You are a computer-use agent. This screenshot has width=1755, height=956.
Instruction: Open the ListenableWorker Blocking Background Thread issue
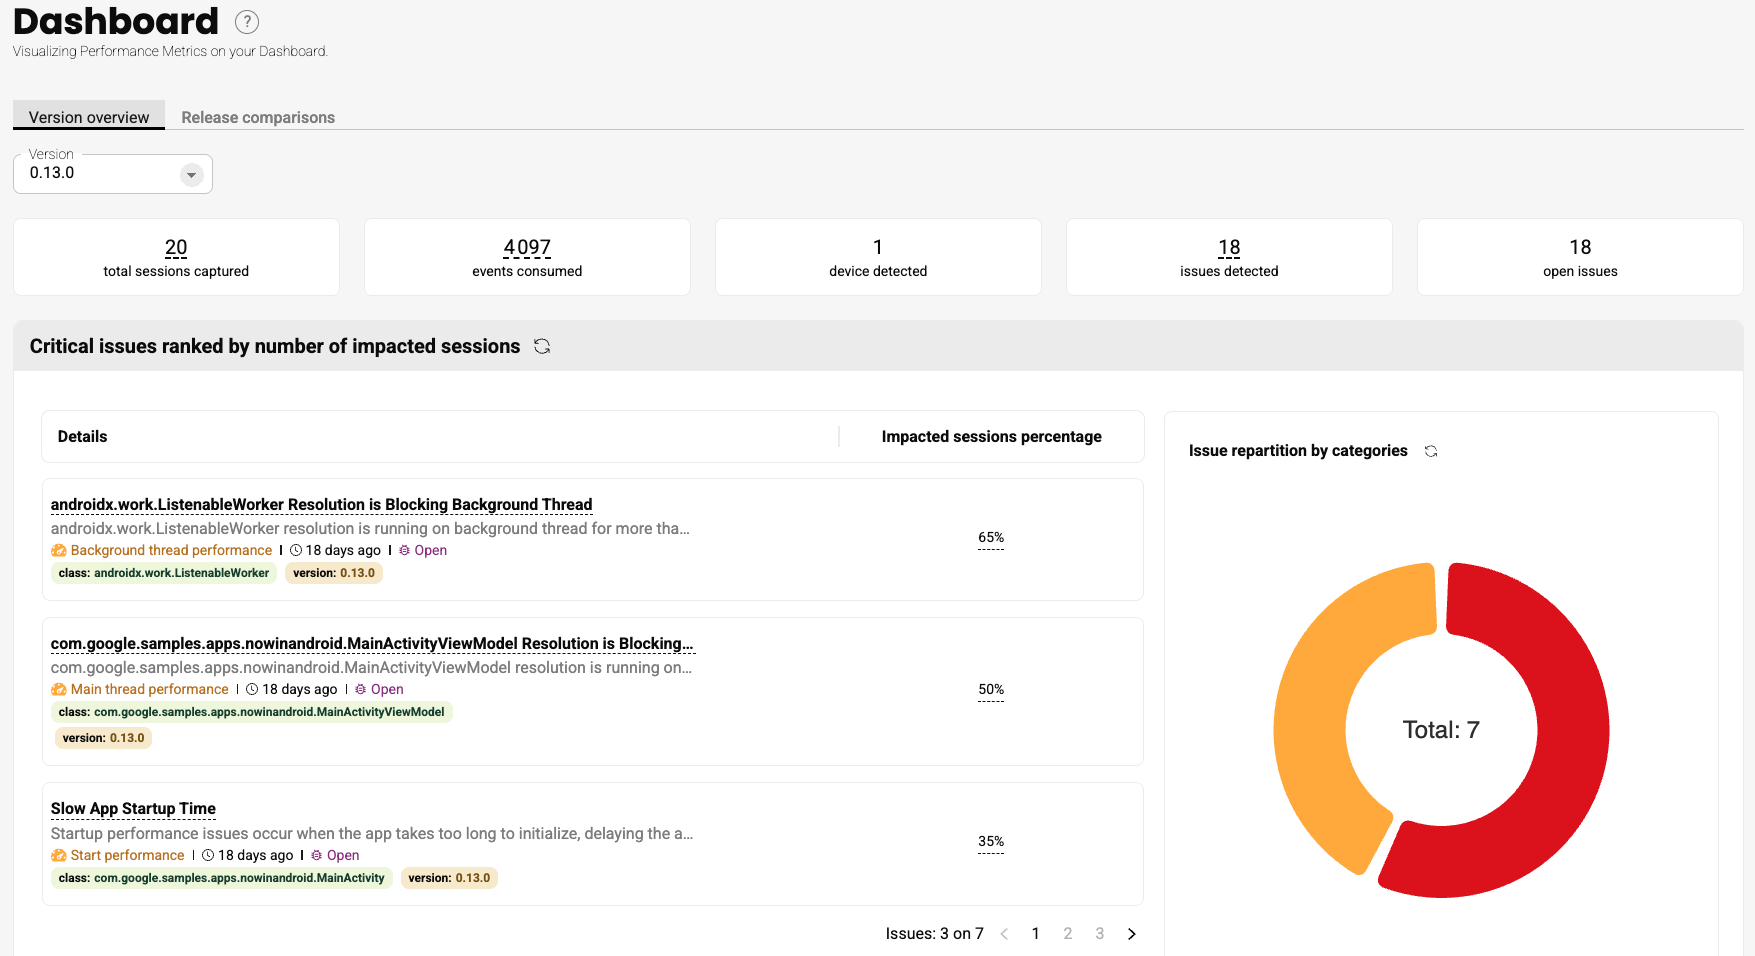click(321, 505)
